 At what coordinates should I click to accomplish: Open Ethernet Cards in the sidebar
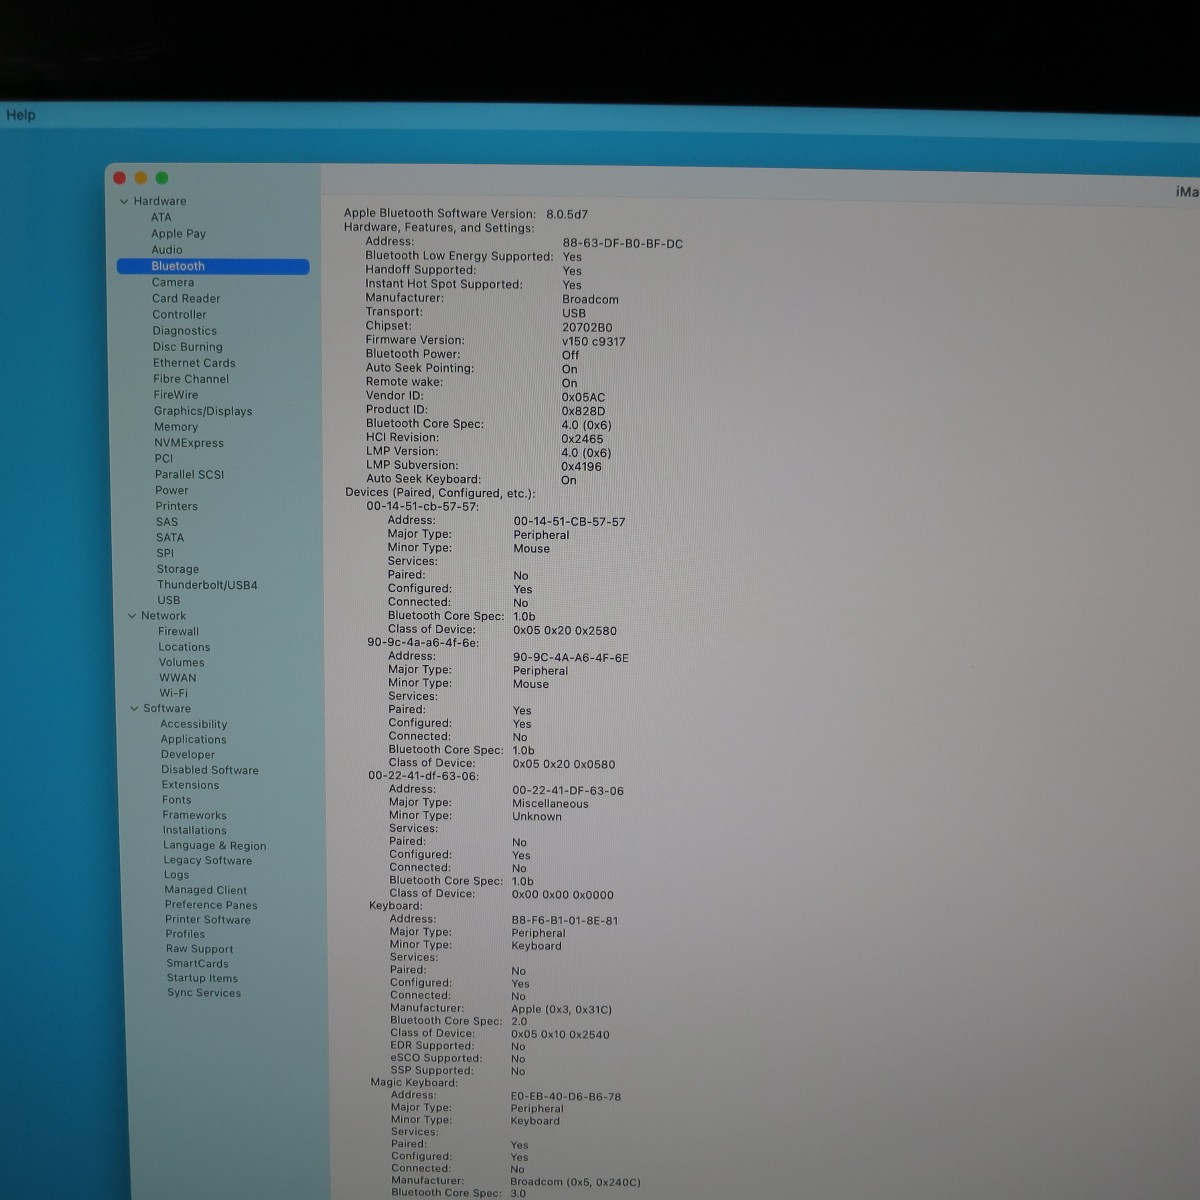tap(194, 363)
